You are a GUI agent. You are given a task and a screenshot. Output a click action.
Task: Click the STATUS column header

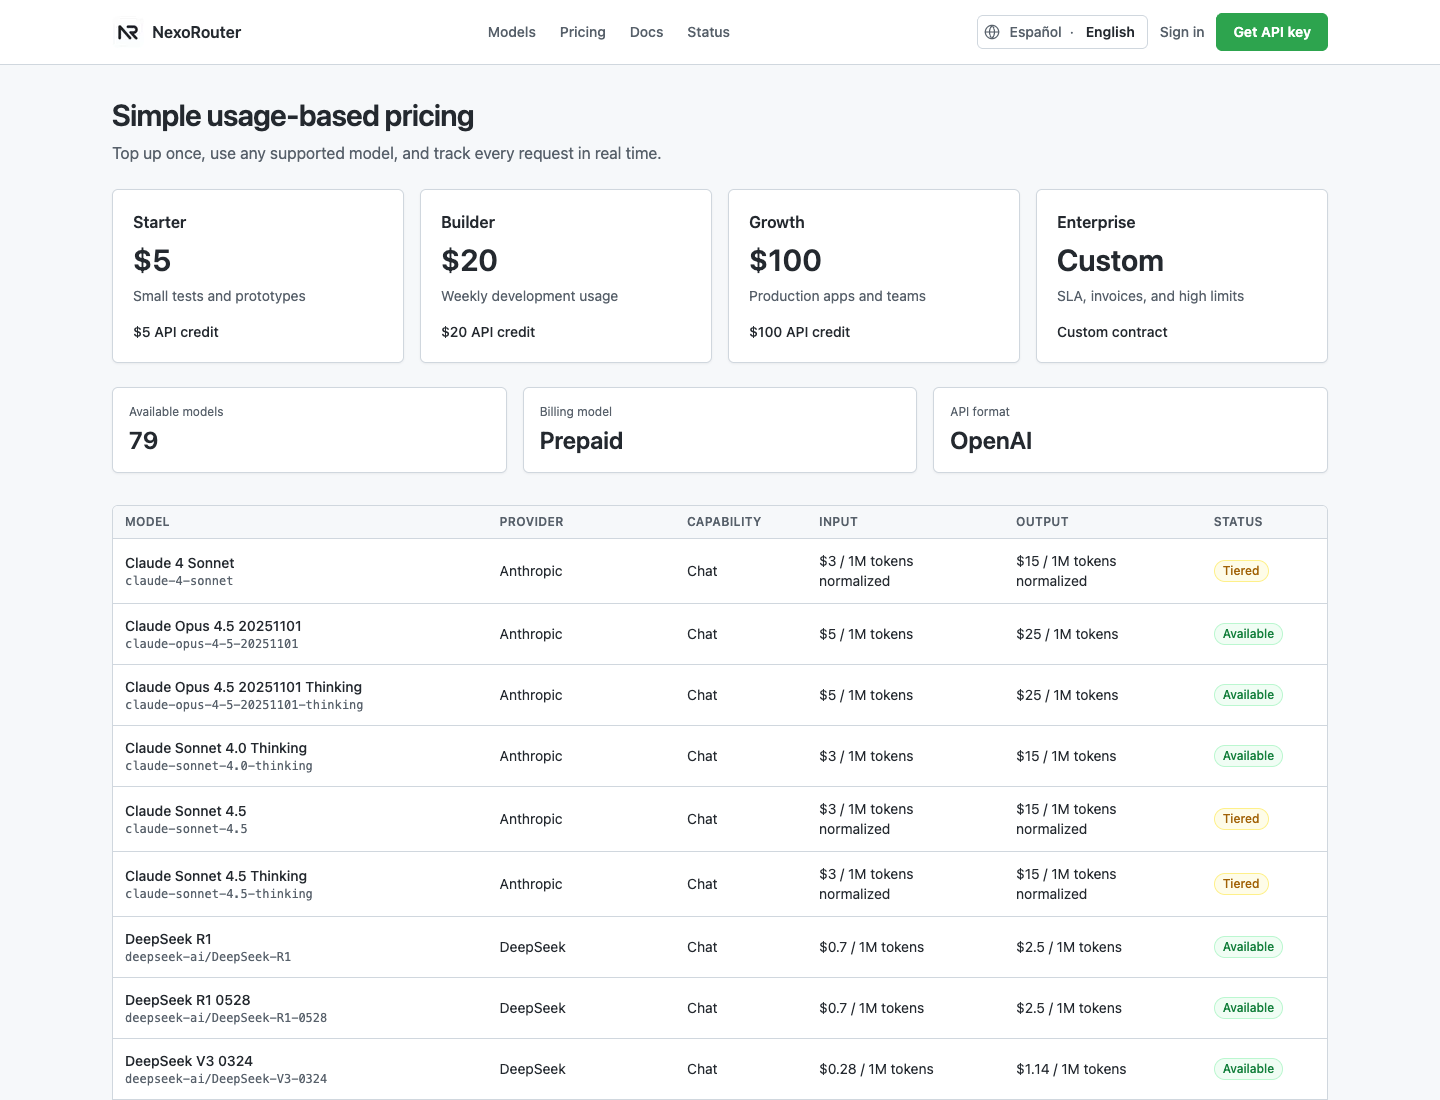[1238, 522]
